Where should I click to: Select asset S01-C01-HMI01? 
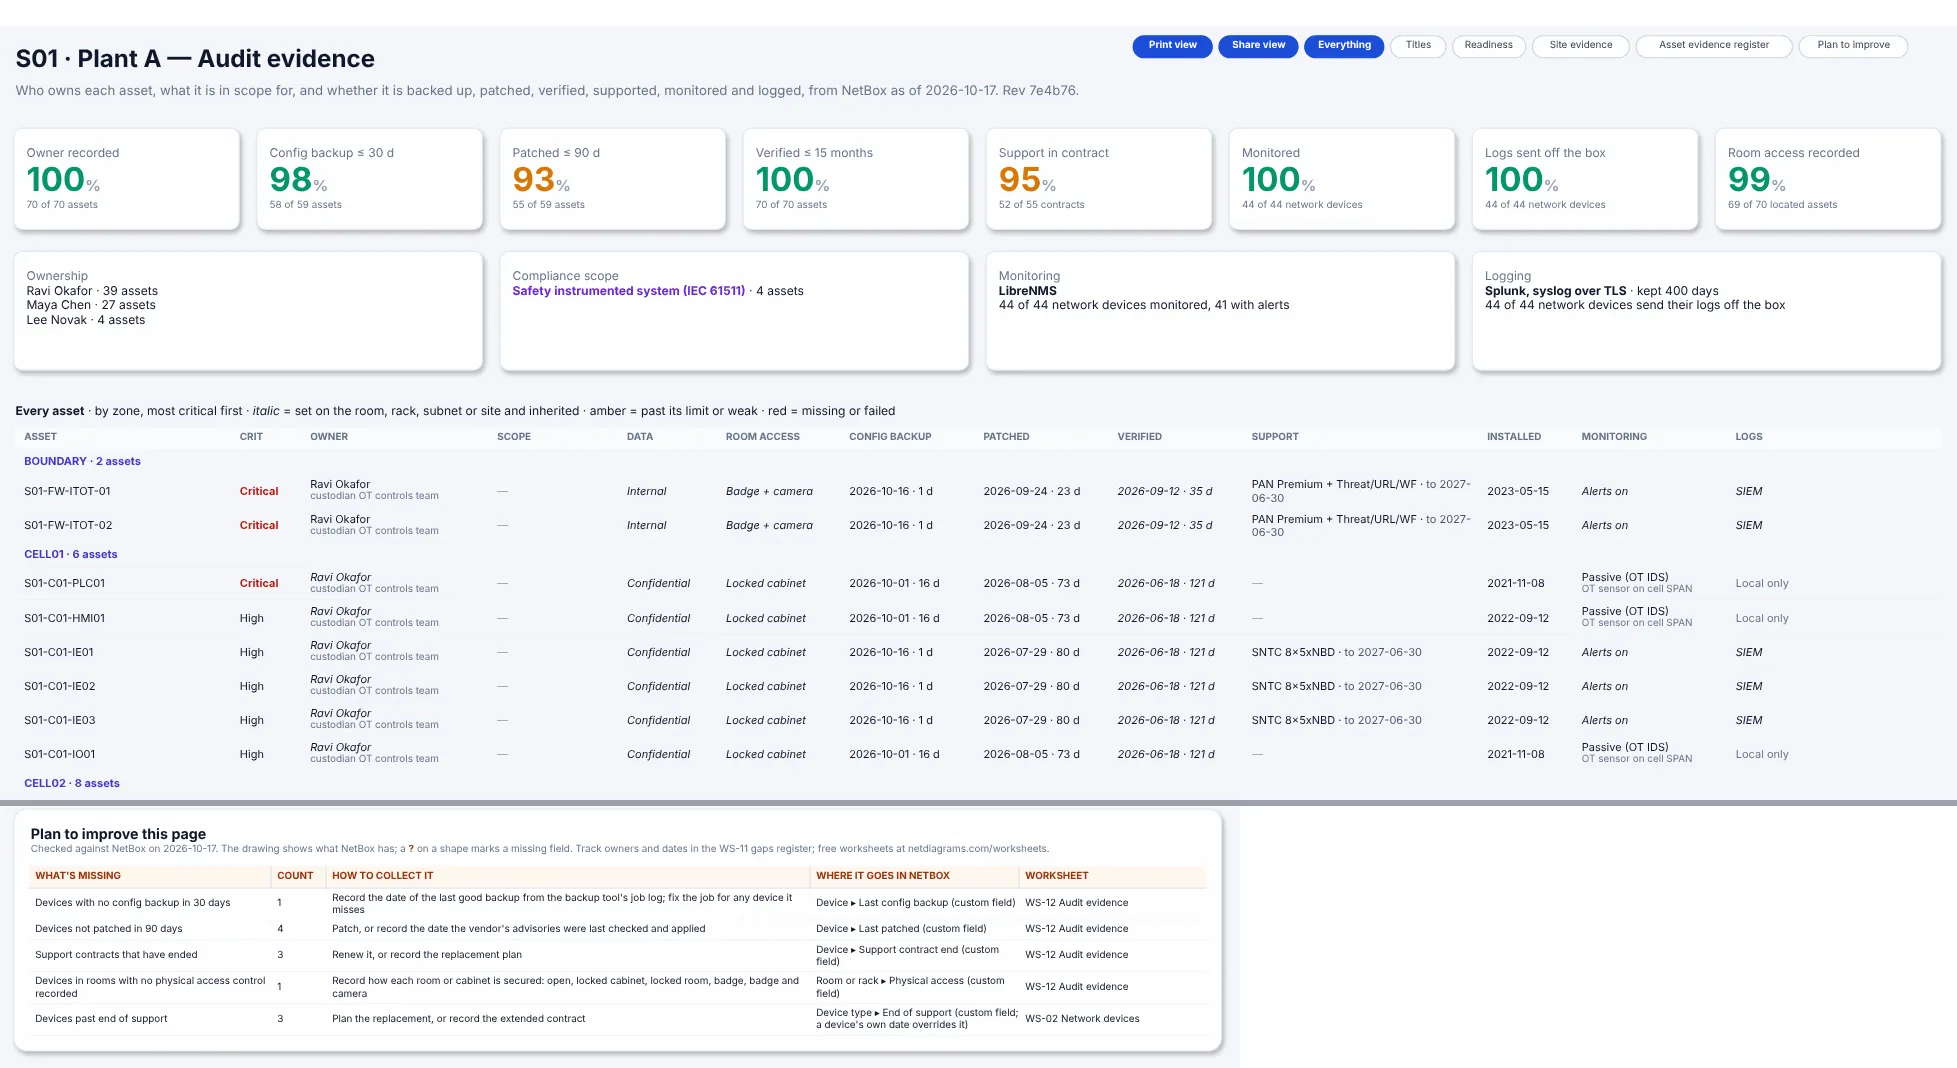[x=64, y=619]
